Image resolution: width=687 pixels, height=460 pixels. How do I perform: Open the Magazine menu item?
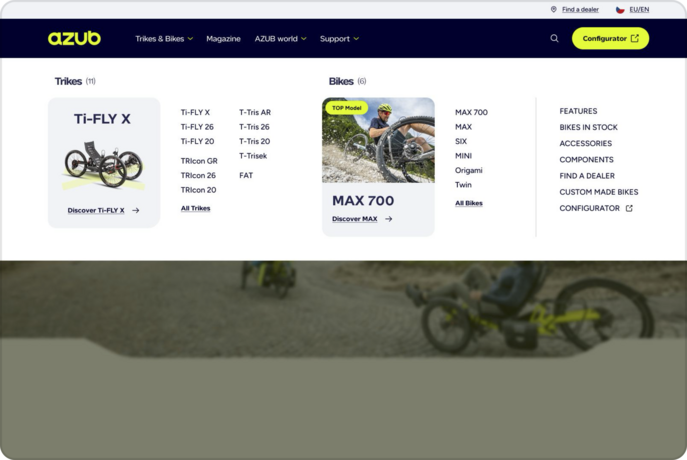click(223, 39)
